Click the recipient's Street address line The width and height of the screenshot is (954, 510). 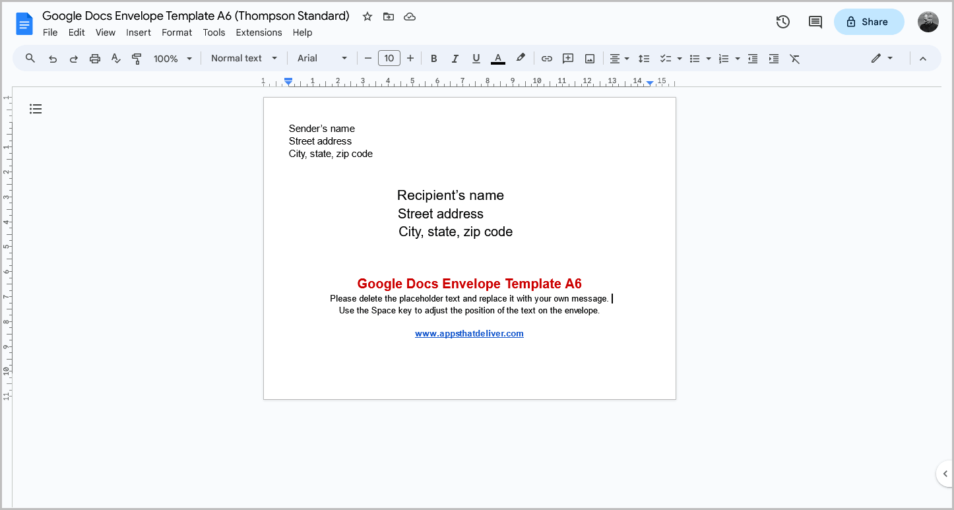pos(440,214)
